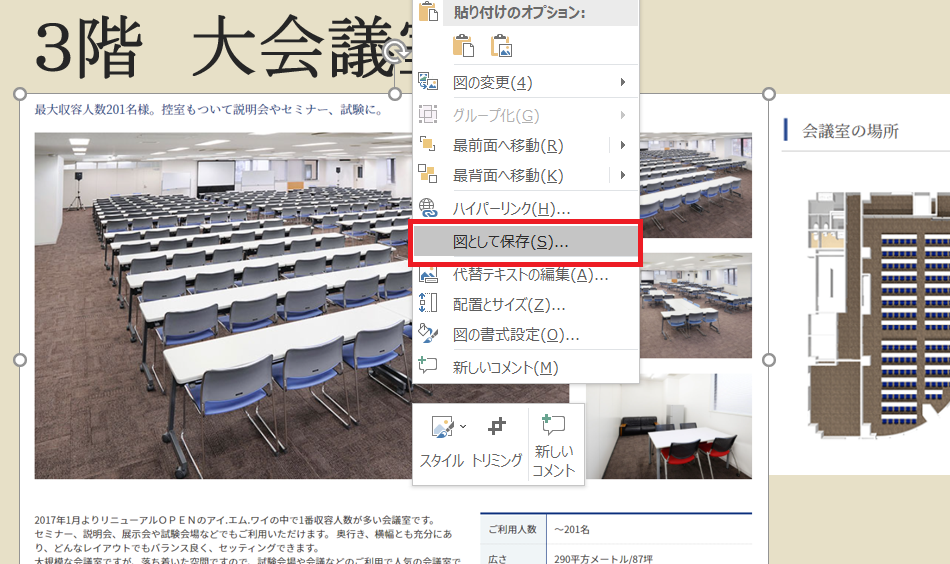This screenshot has height=564, width=950.
Task: Click the bring-to-front icon
Action: point(428,144)
